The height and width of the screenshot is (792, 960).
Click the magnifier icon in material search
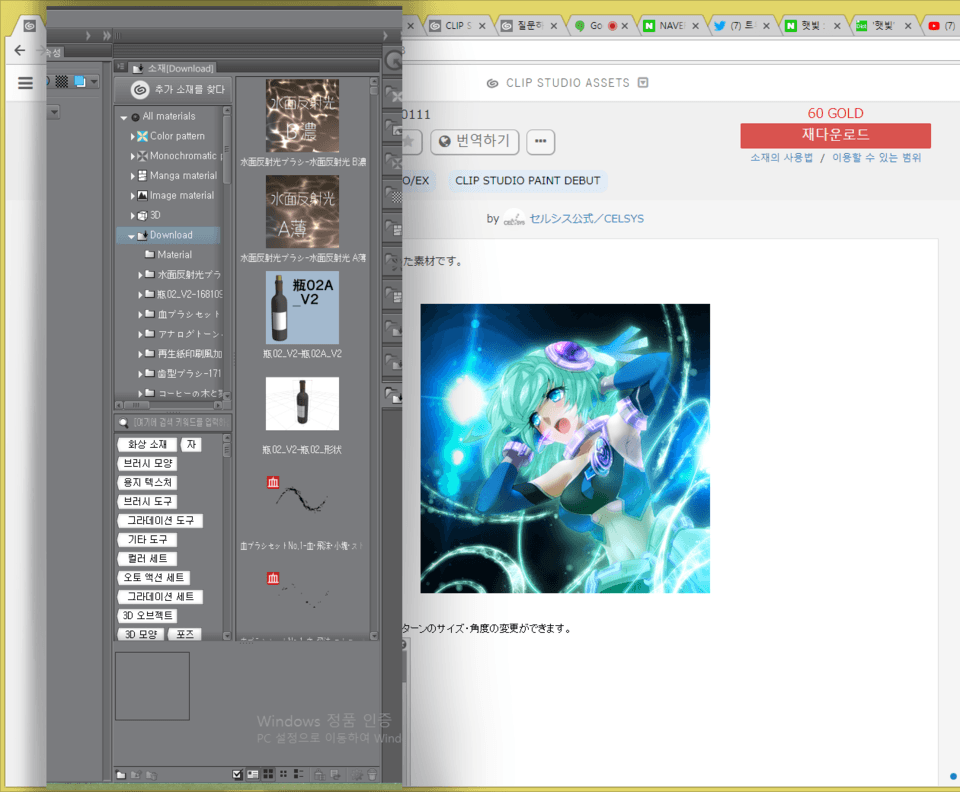[124, 422]
